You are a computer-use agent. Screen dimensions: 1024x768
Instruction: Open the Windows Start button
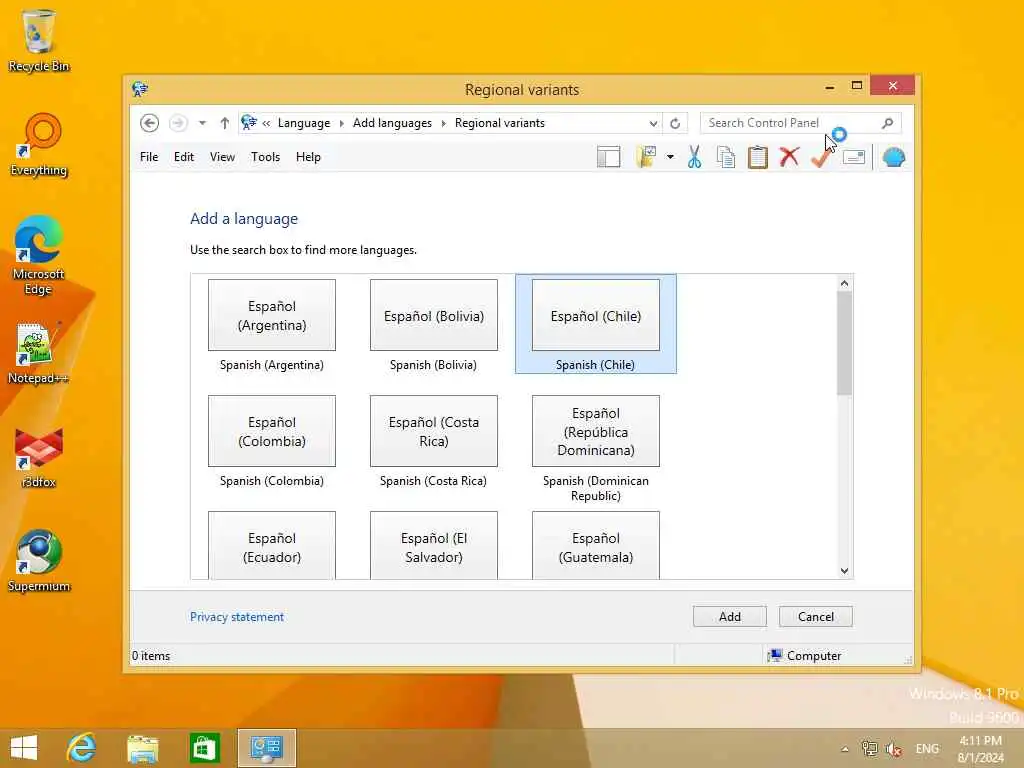point(24,748)
